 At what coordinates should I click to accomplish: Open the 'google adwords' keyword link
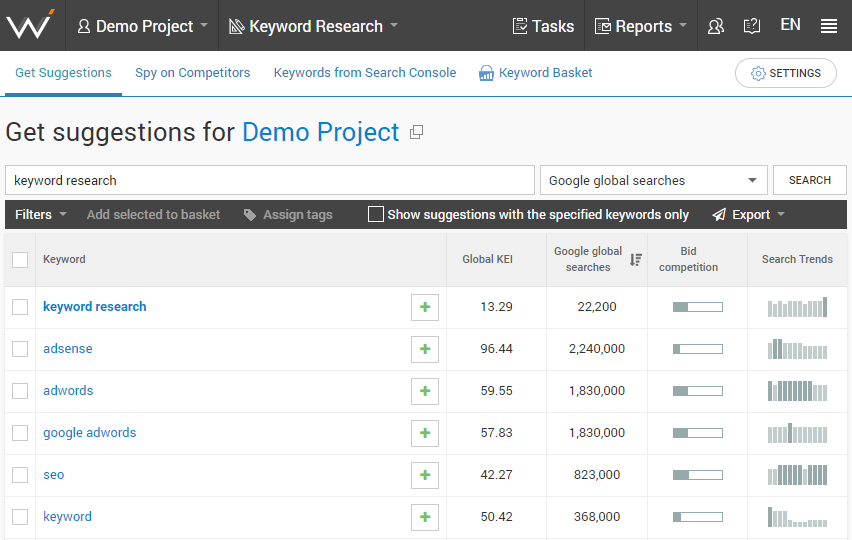90,433
